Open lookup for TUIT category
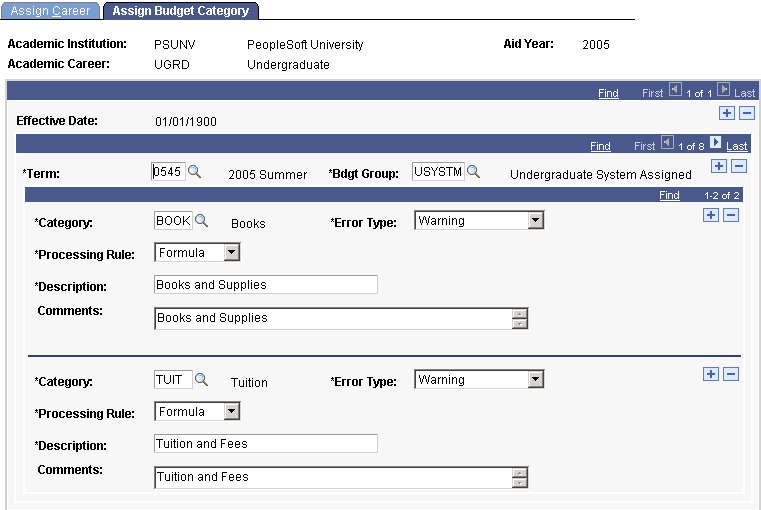 pos(201,379)
